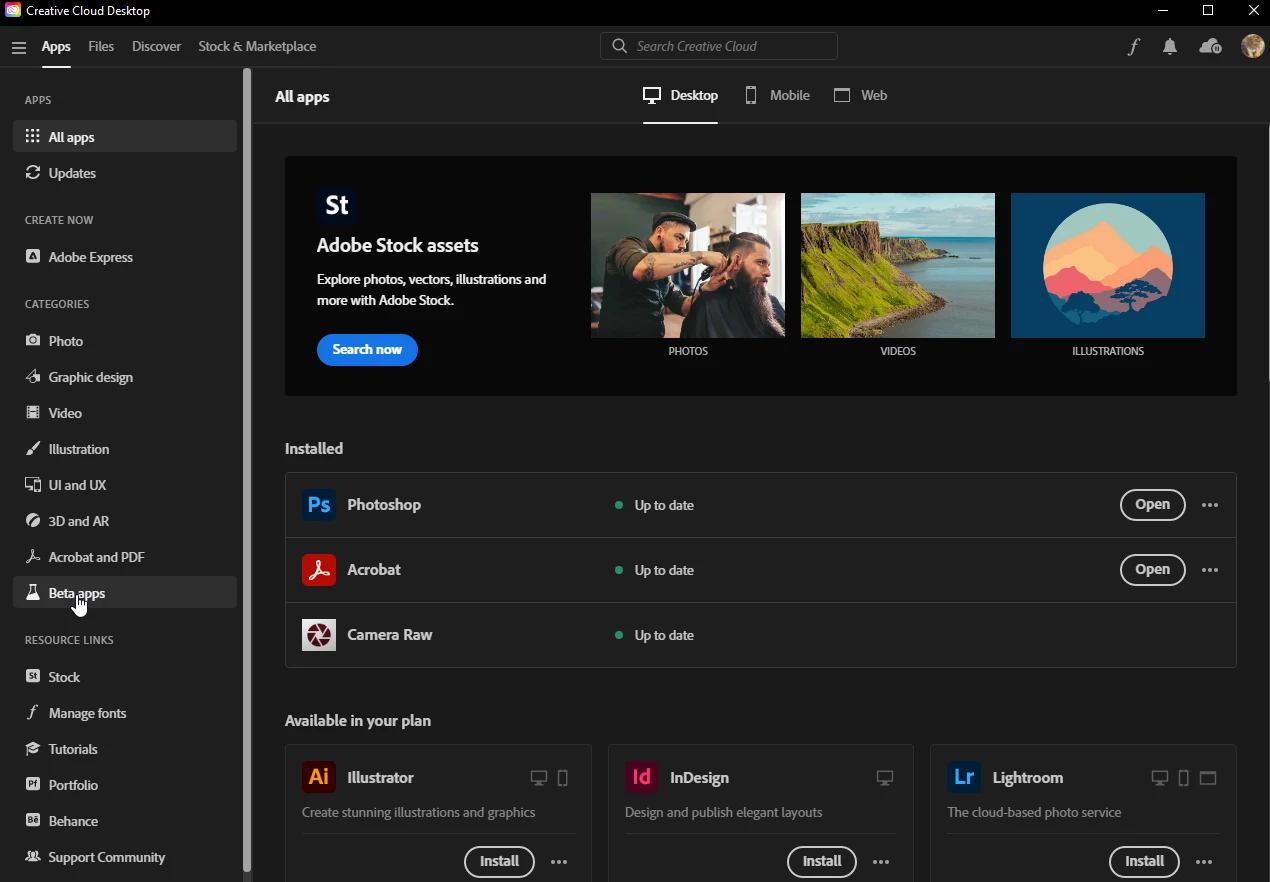
Task: Open the Behance resource link
Action: pyautogui.click(x=125, y=821)
